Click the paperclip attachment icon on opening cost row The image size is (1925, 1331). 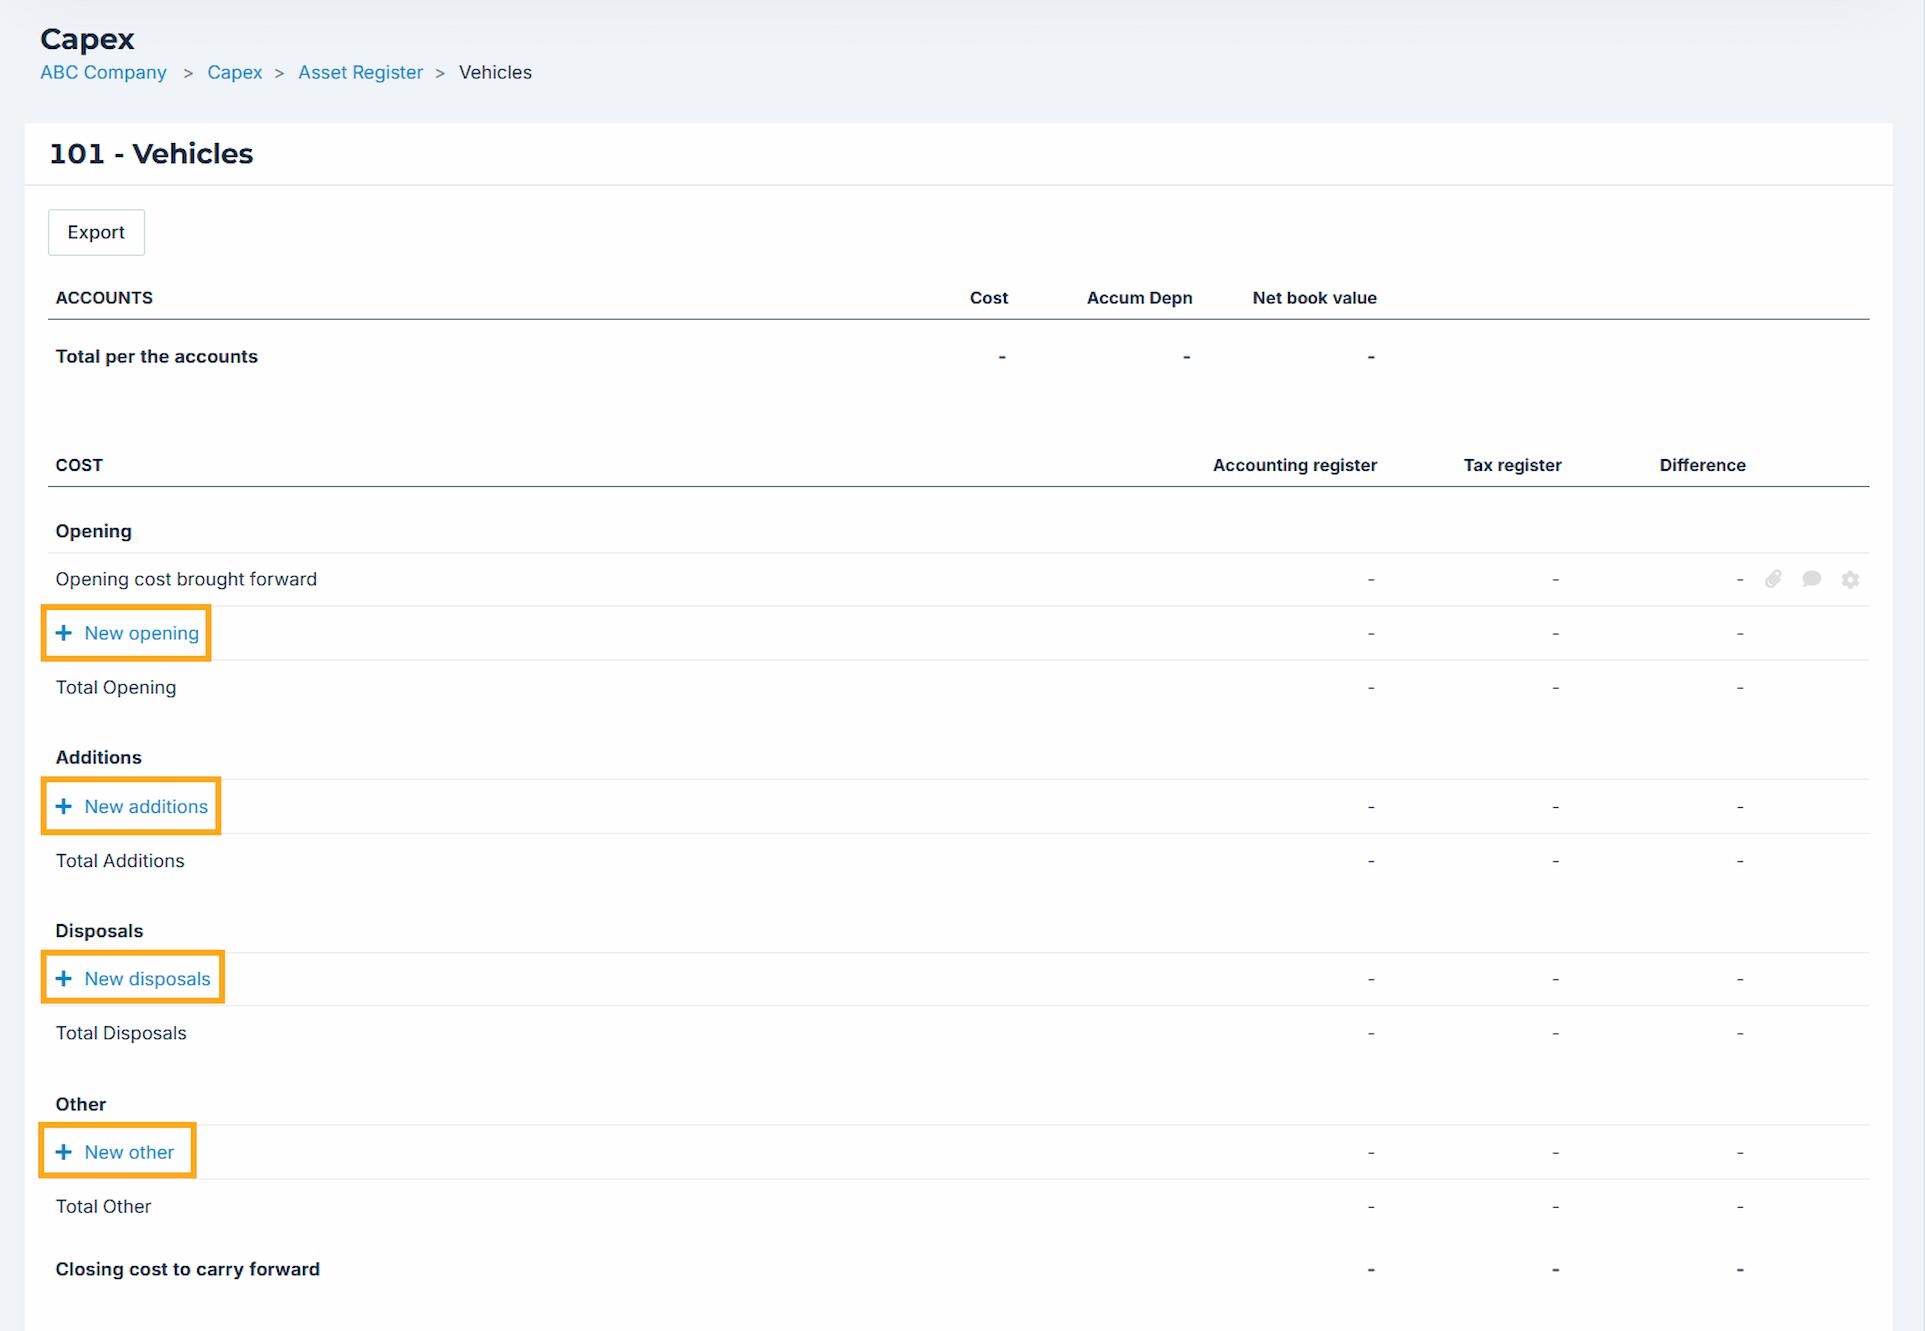click(1773, 579)
